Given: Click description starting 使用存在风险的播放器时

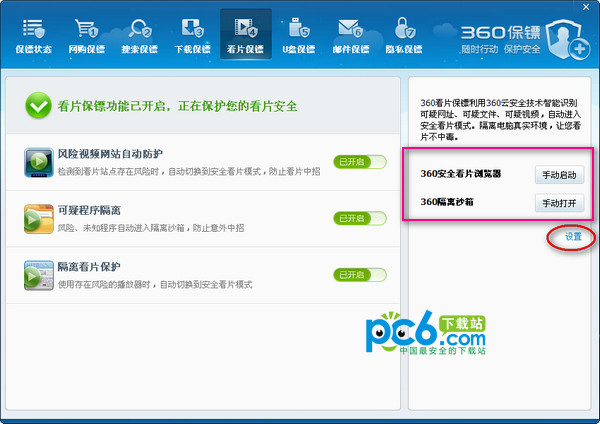Looking at the screenshot, I should 155,284.
